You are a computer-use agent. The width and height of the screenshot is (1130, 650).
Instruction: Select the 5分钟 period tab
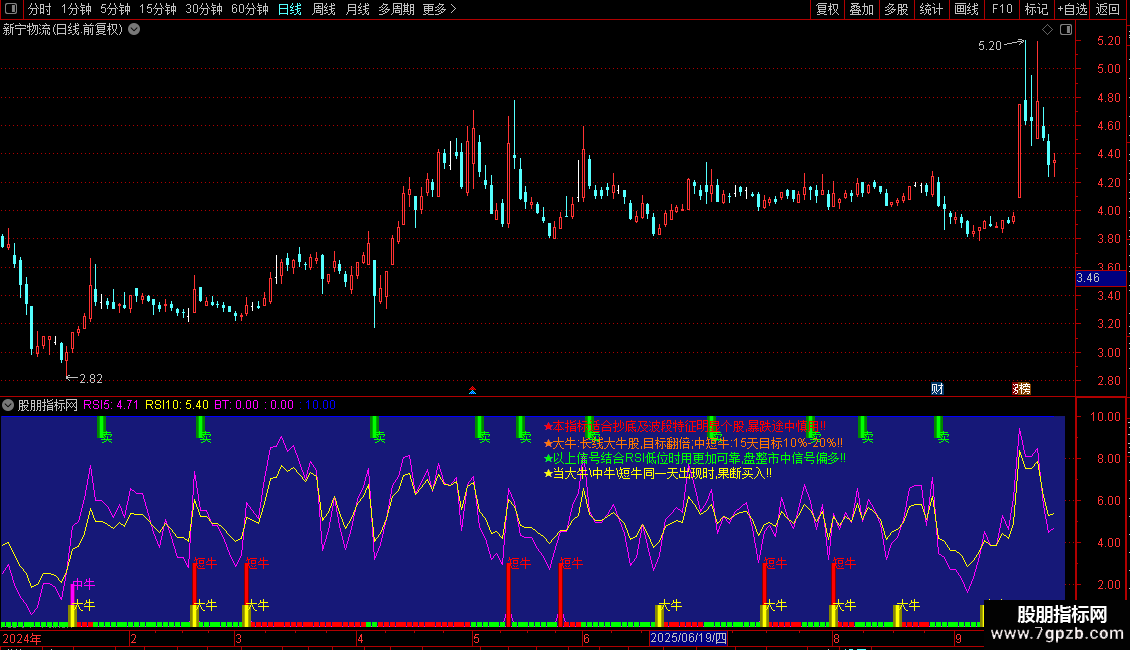(x=115, y=9)
